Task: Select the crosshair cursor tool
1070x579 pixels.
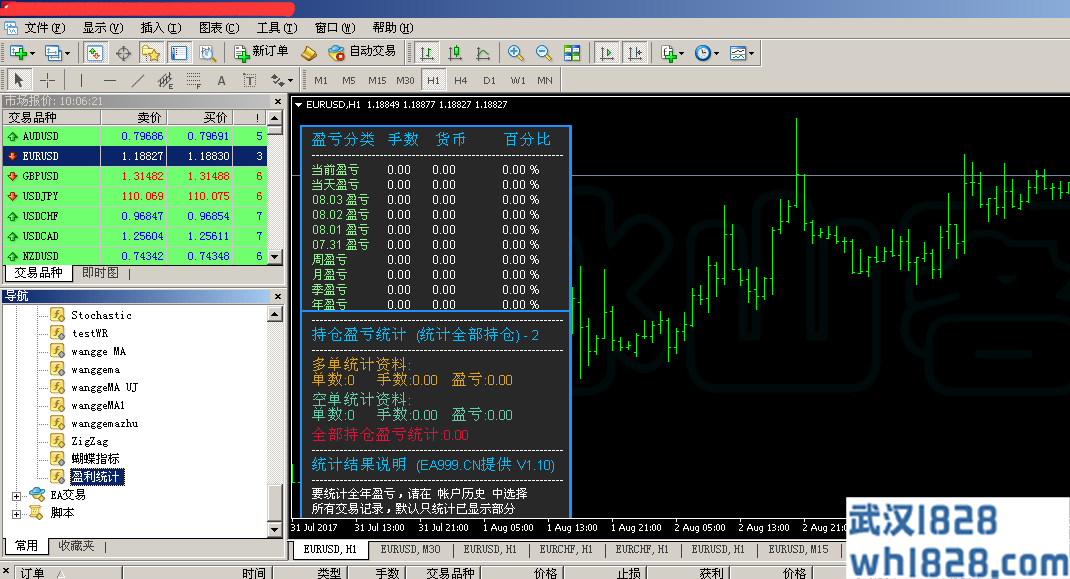Action: (47, 80)
